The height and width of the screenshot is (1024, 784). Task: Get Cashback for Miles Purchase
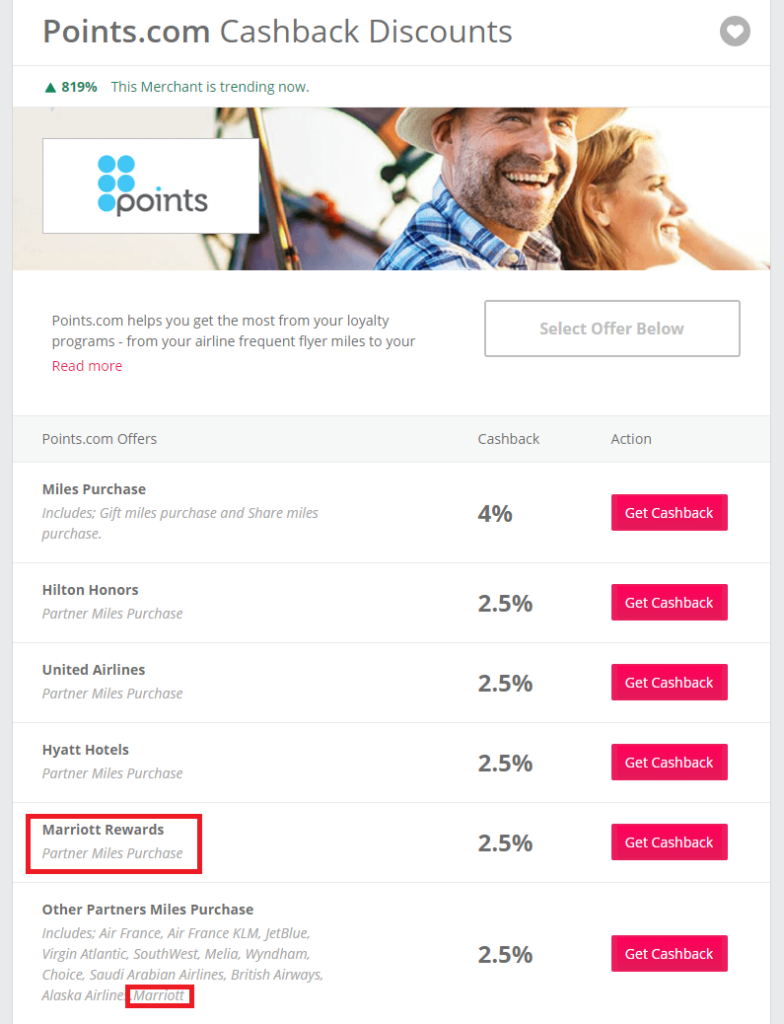[669, 513]
